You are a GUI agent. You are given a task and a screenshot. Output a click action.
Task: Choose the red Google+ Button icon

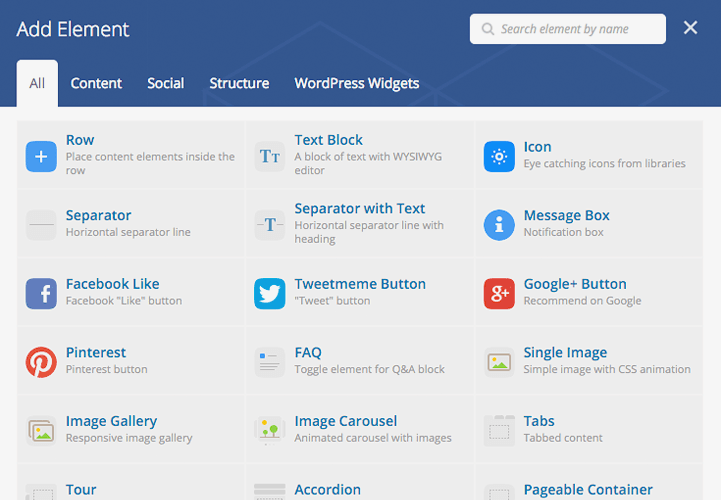coord(499,293)
